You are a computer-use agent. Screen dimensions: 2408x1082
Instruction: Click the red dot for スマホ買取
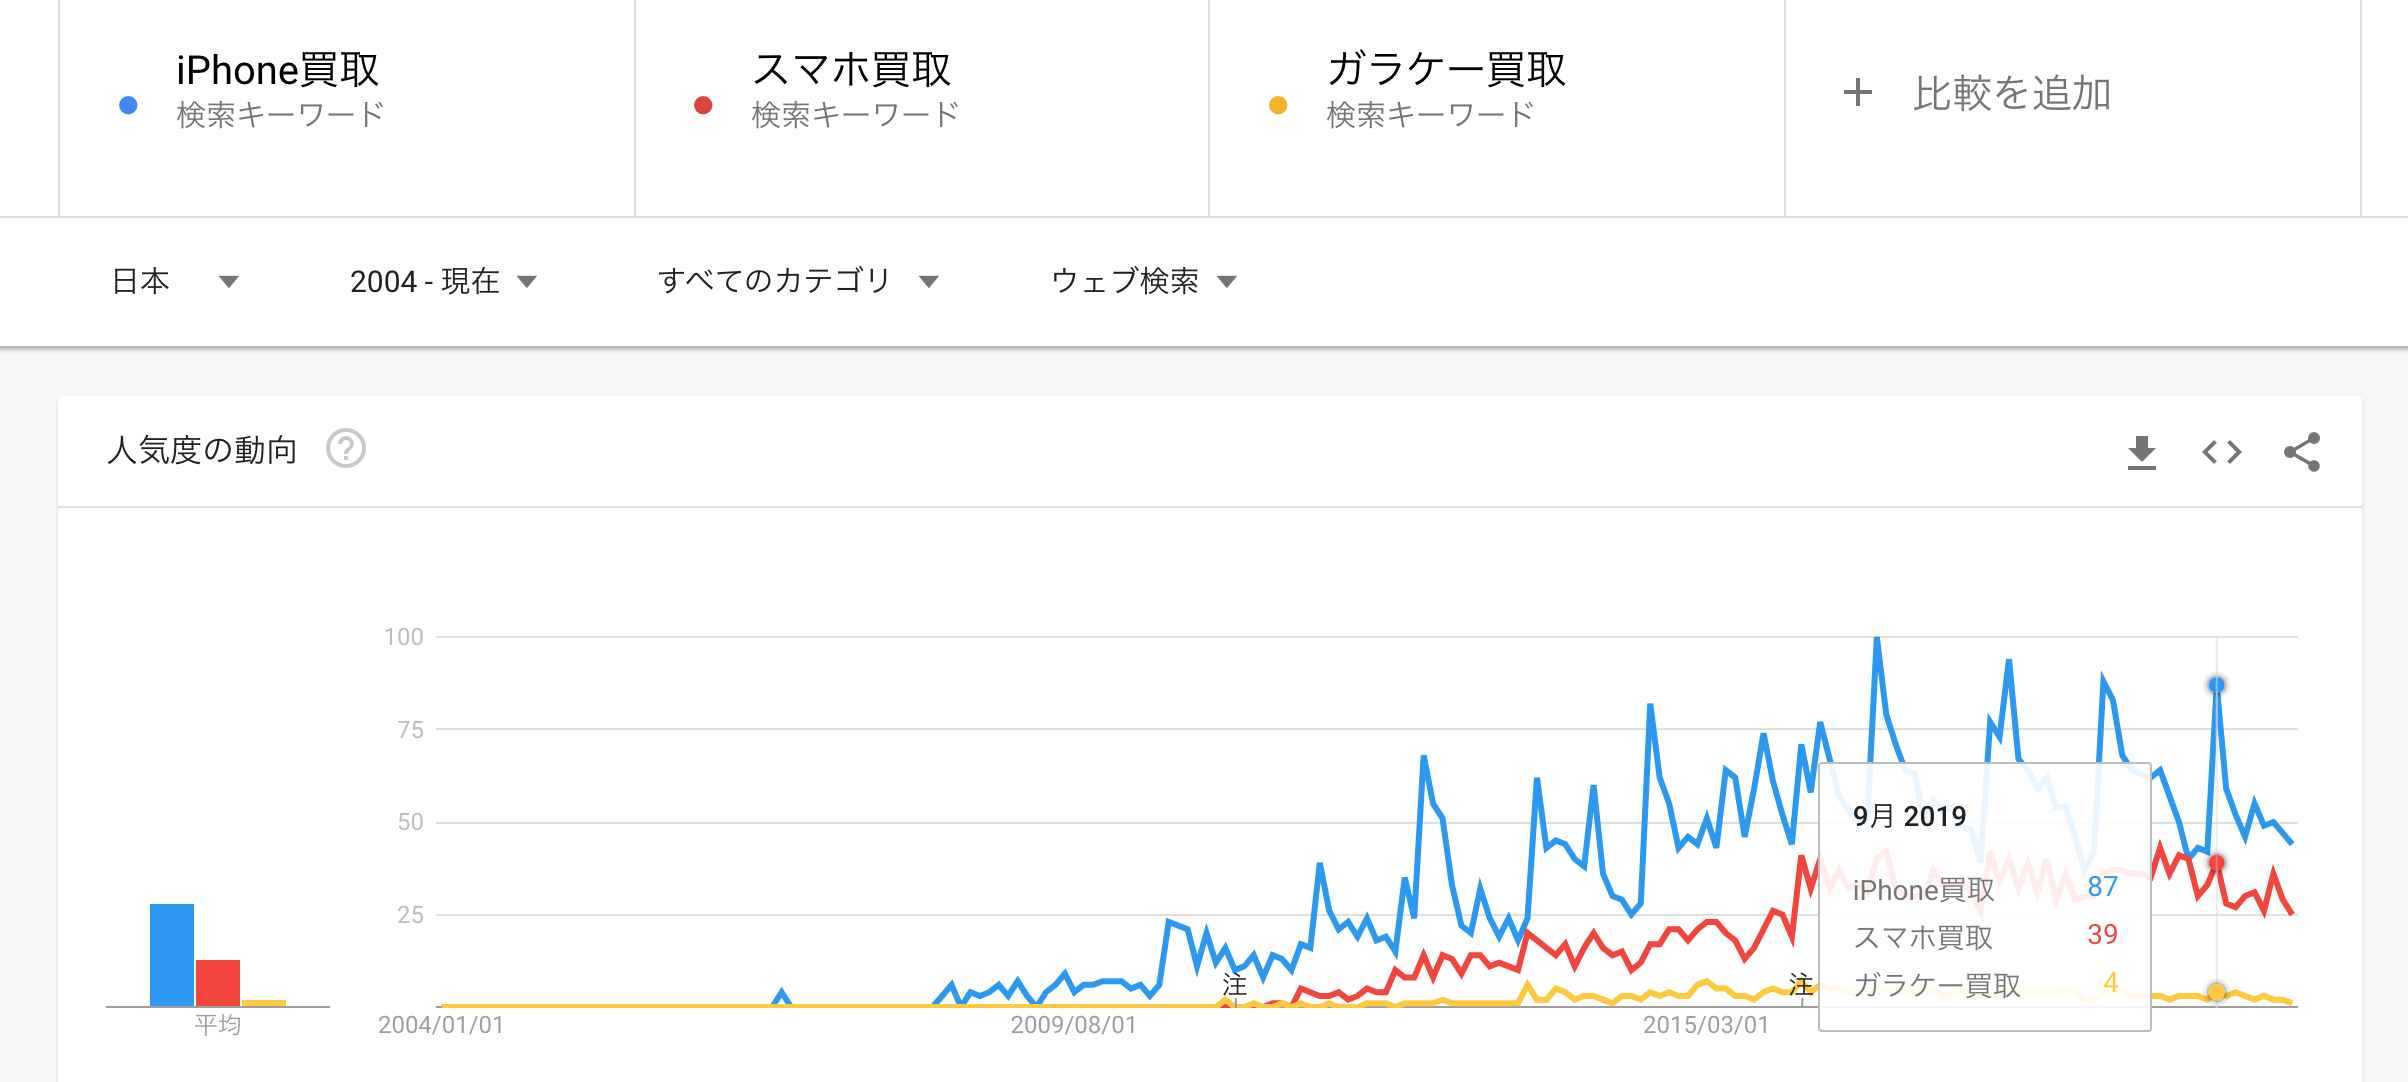click(703, 105)
